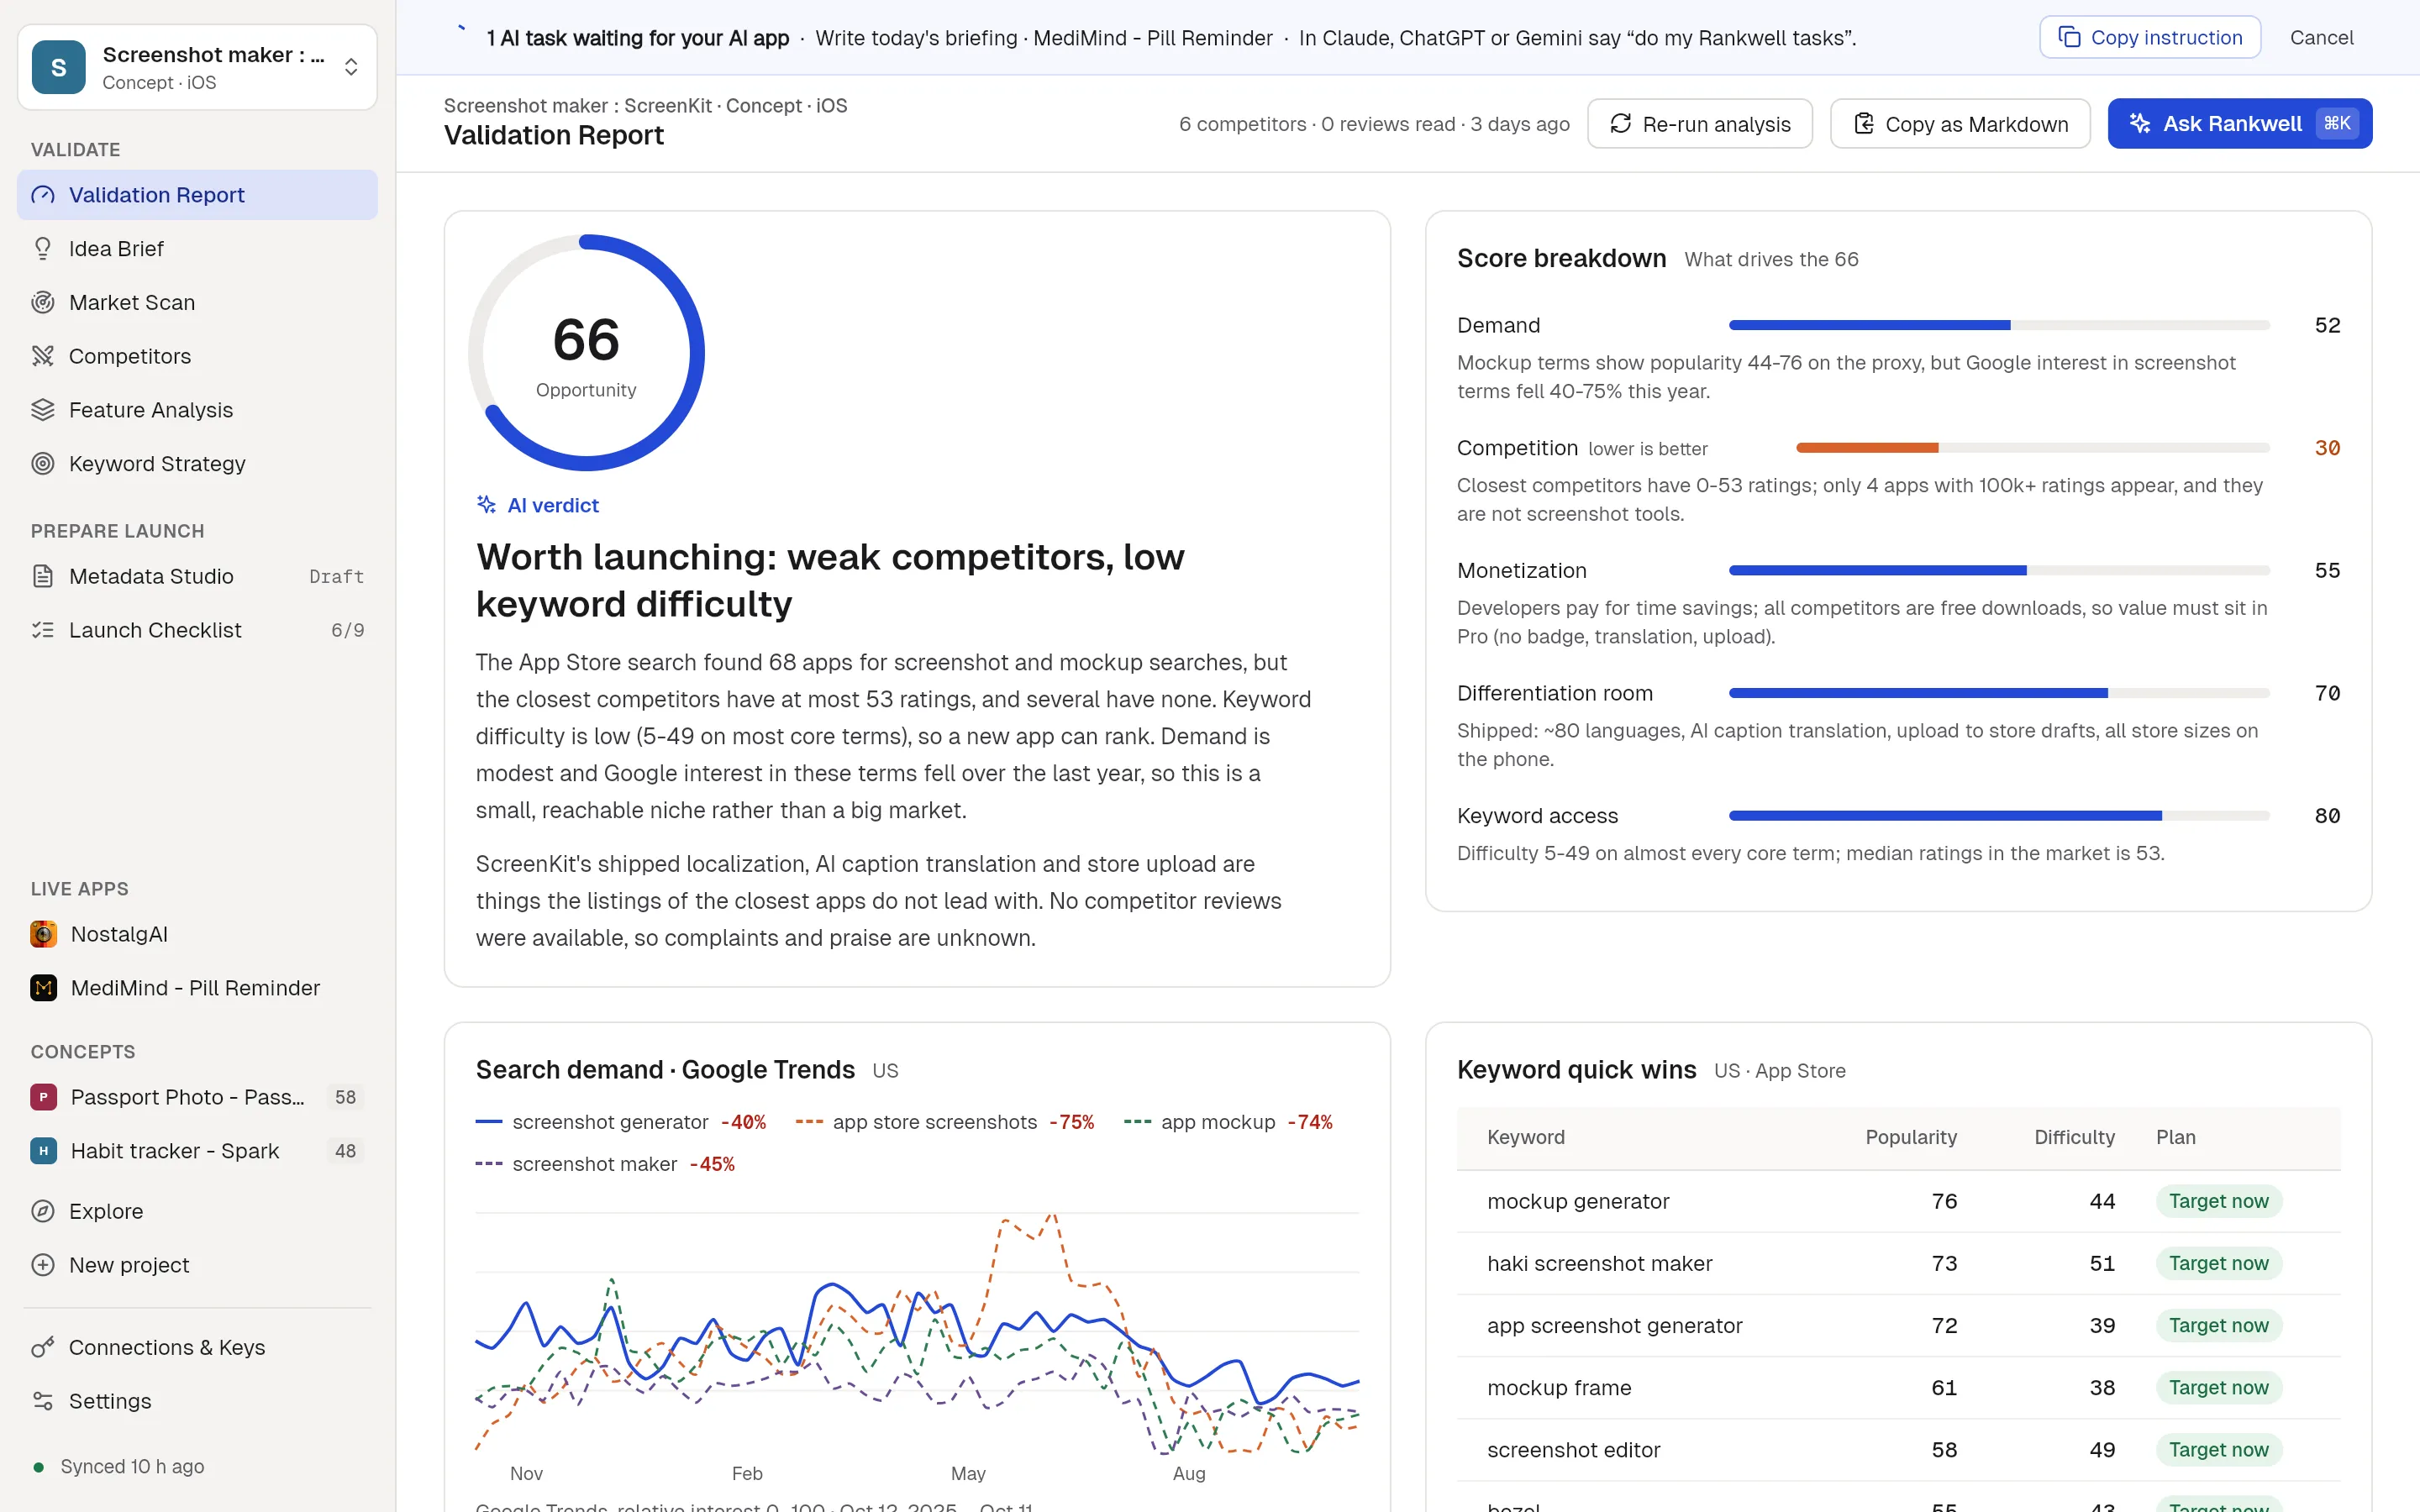
Task: Toggle the app store screenshots legend series
Action: (945, 1122)
